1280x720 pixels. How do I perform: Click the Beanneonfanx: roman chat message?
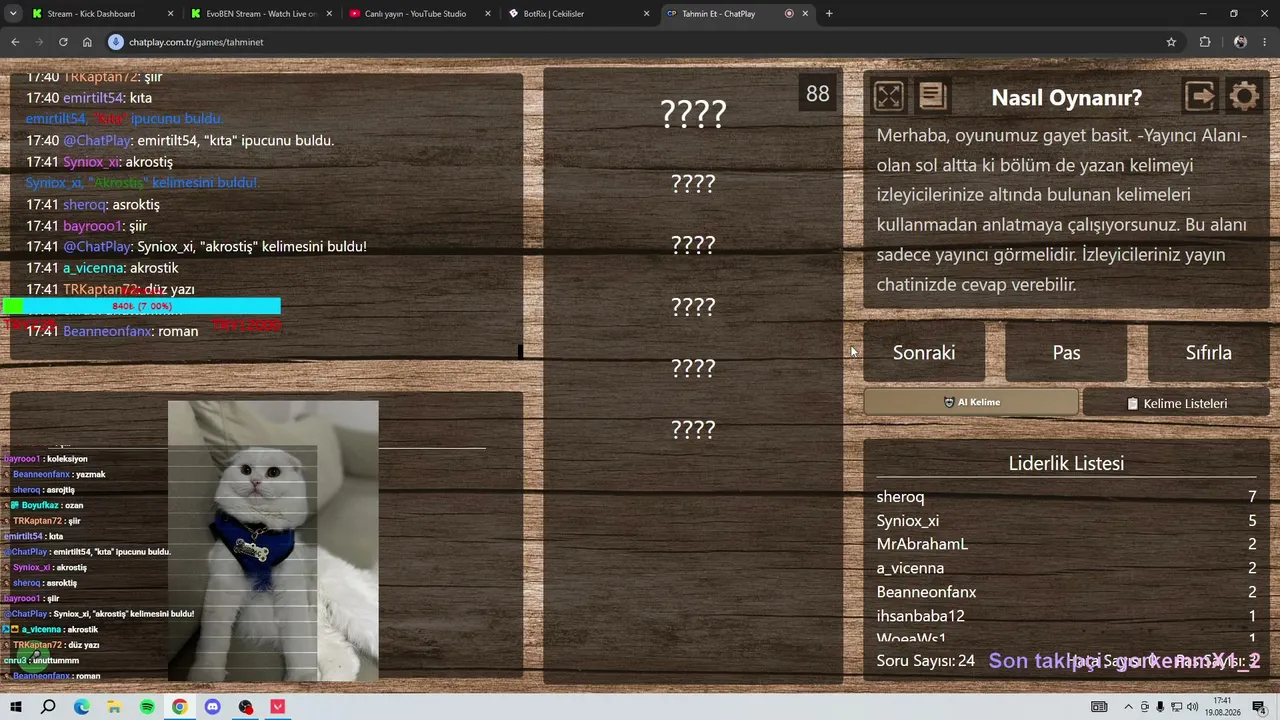[112, 331]
